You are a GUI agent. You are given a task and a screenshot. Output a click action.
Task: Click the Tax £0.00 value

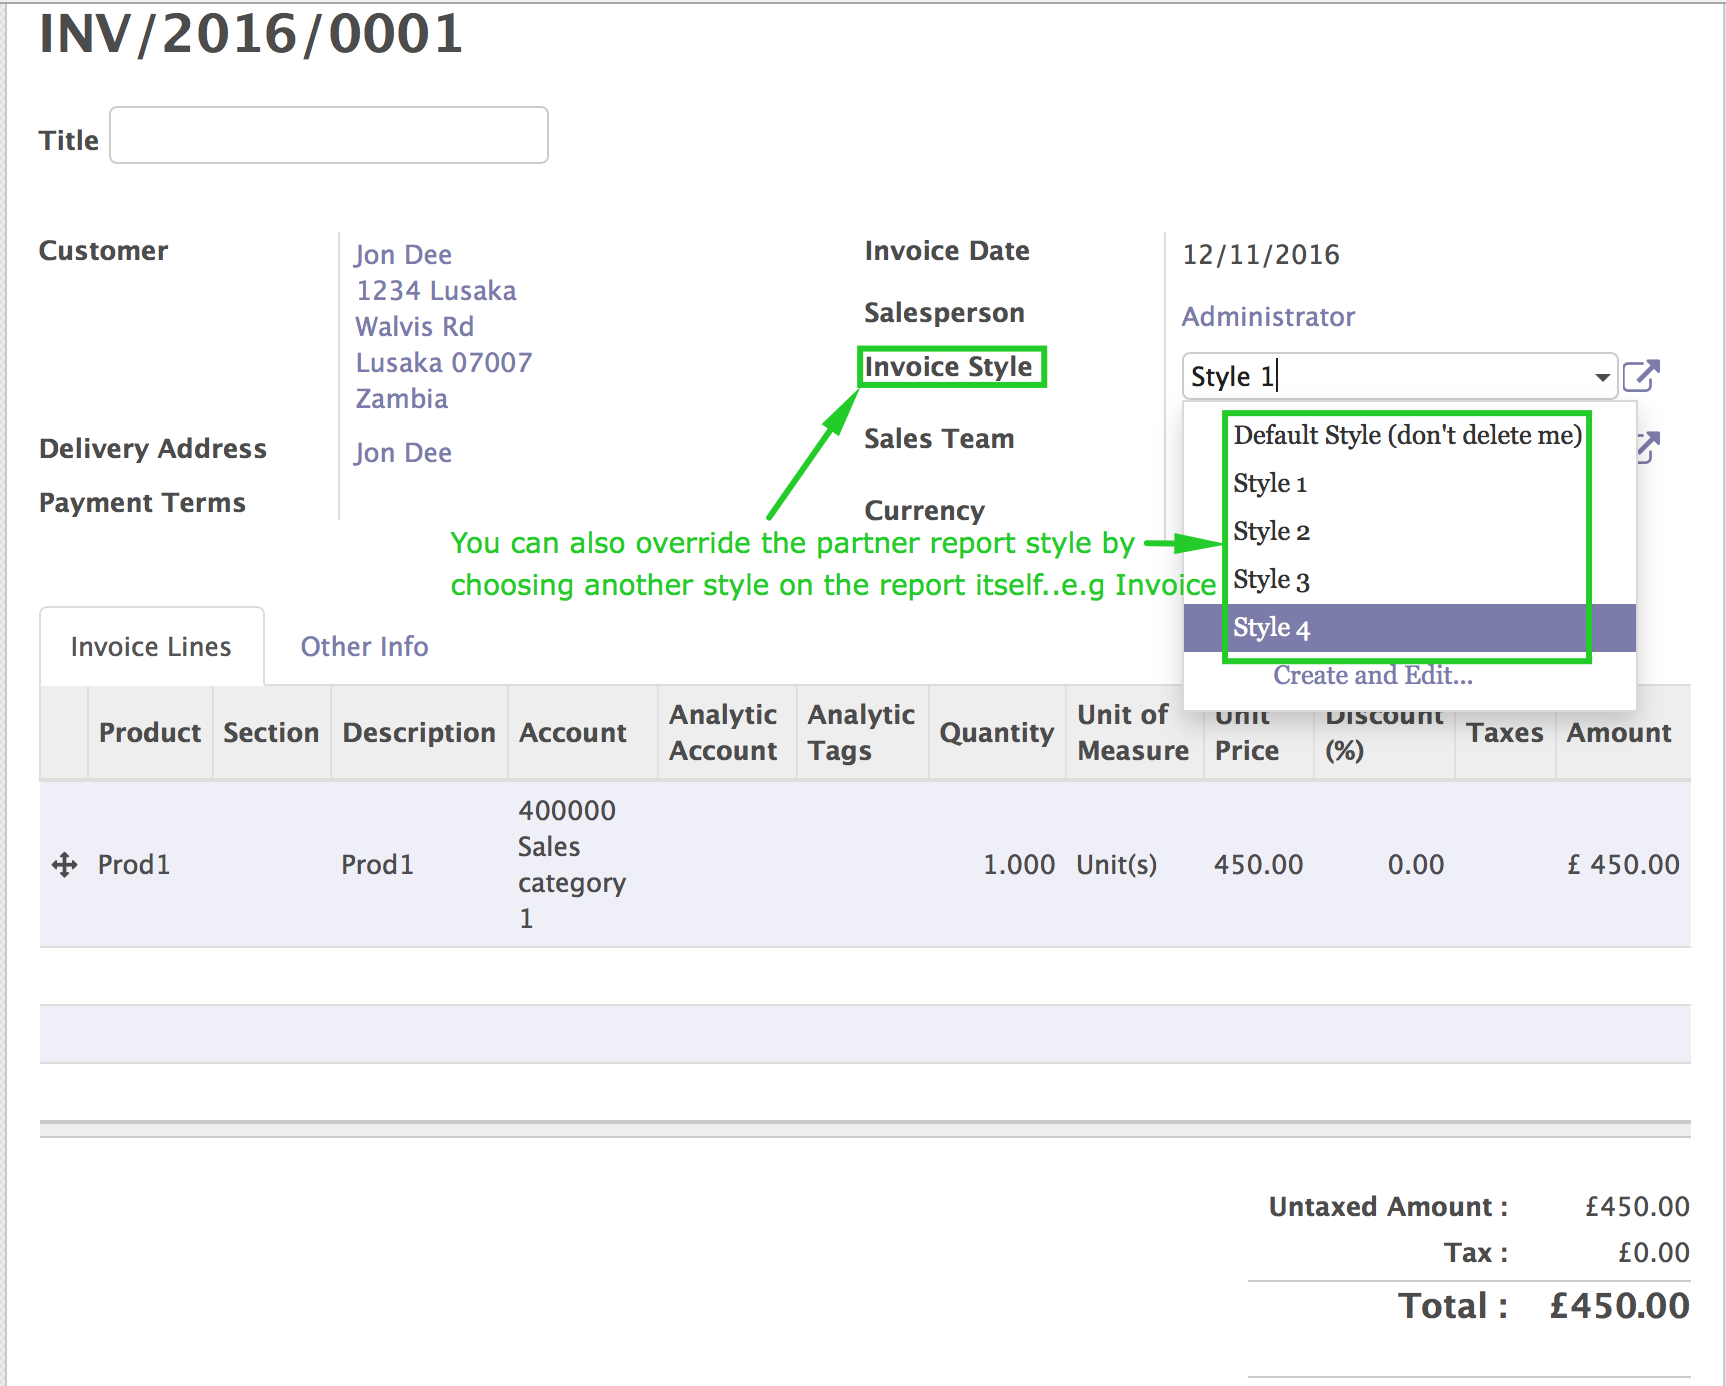click(x=1654, y=1253)
